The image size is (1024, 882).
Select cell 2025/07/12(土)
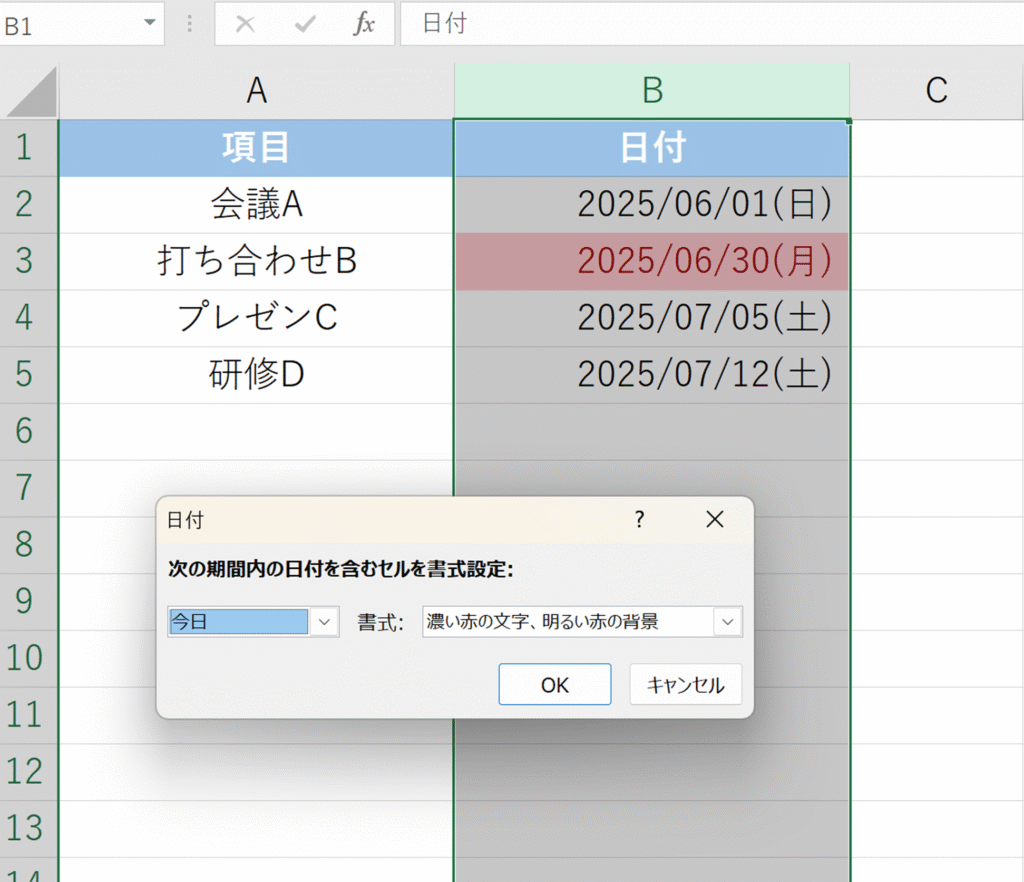pyautogui.click(x=652, y=375)
